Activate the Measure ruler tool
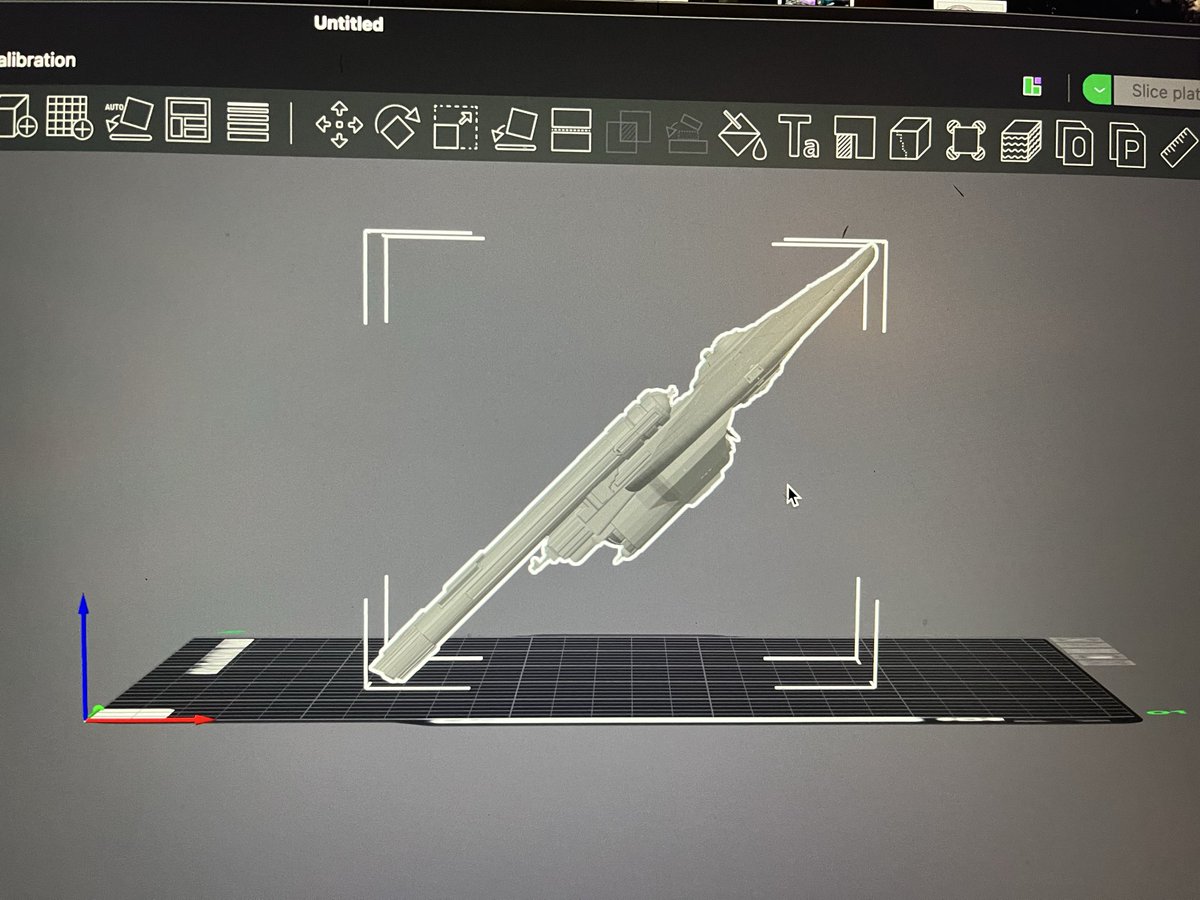The height and width of the screenshot is (900, 1200). click(1181, 146)
